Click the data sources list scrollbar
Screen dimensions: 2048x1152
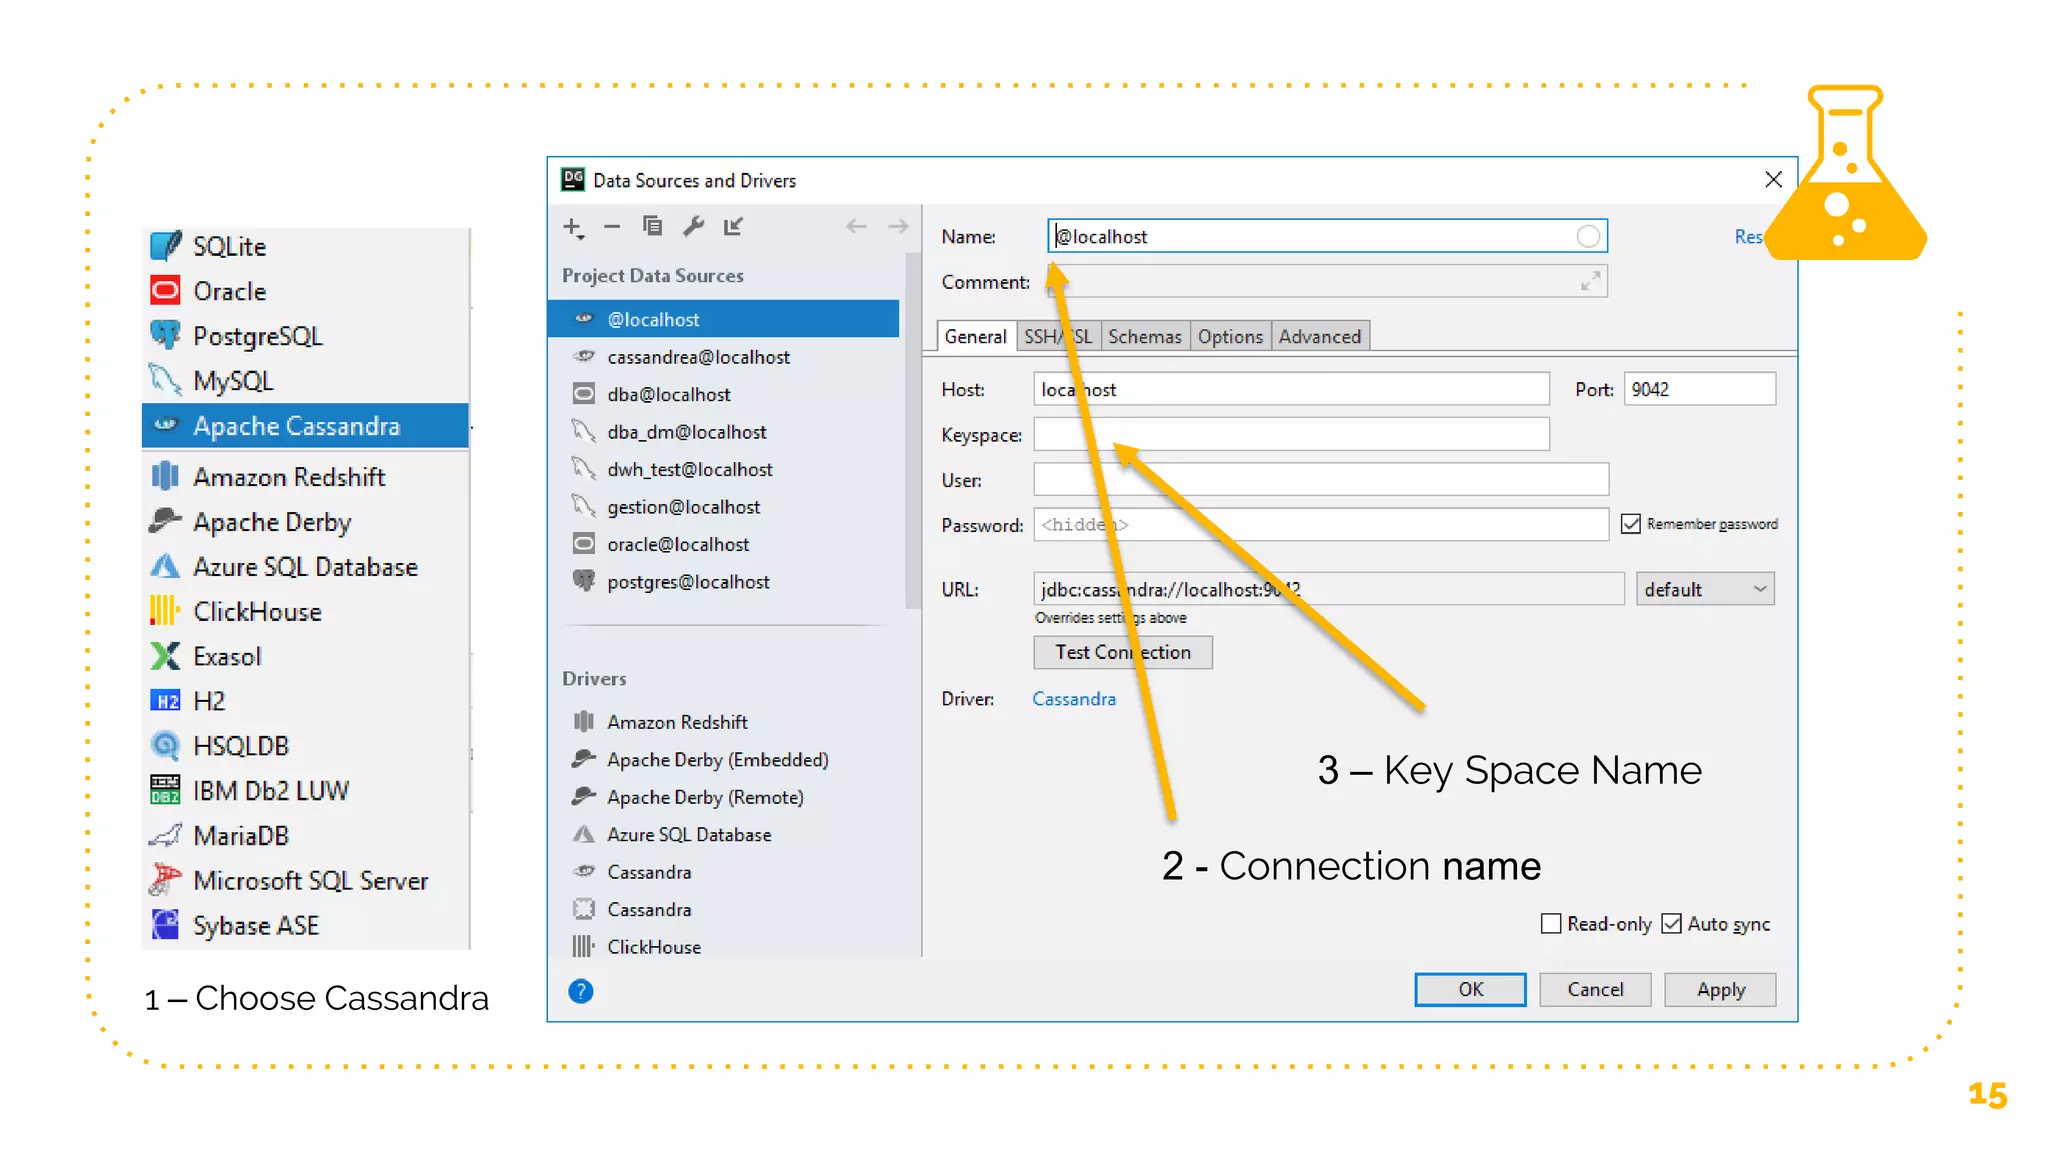click(x=912, y=430)
